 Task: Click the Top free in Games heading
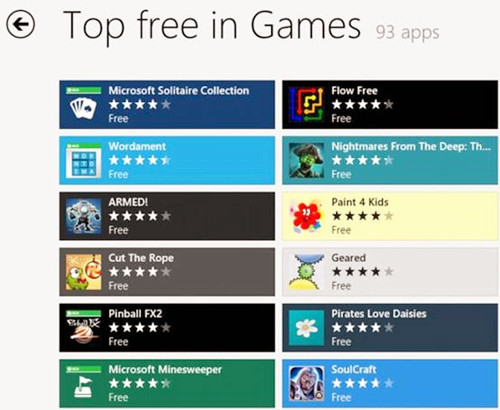[212, 26]
